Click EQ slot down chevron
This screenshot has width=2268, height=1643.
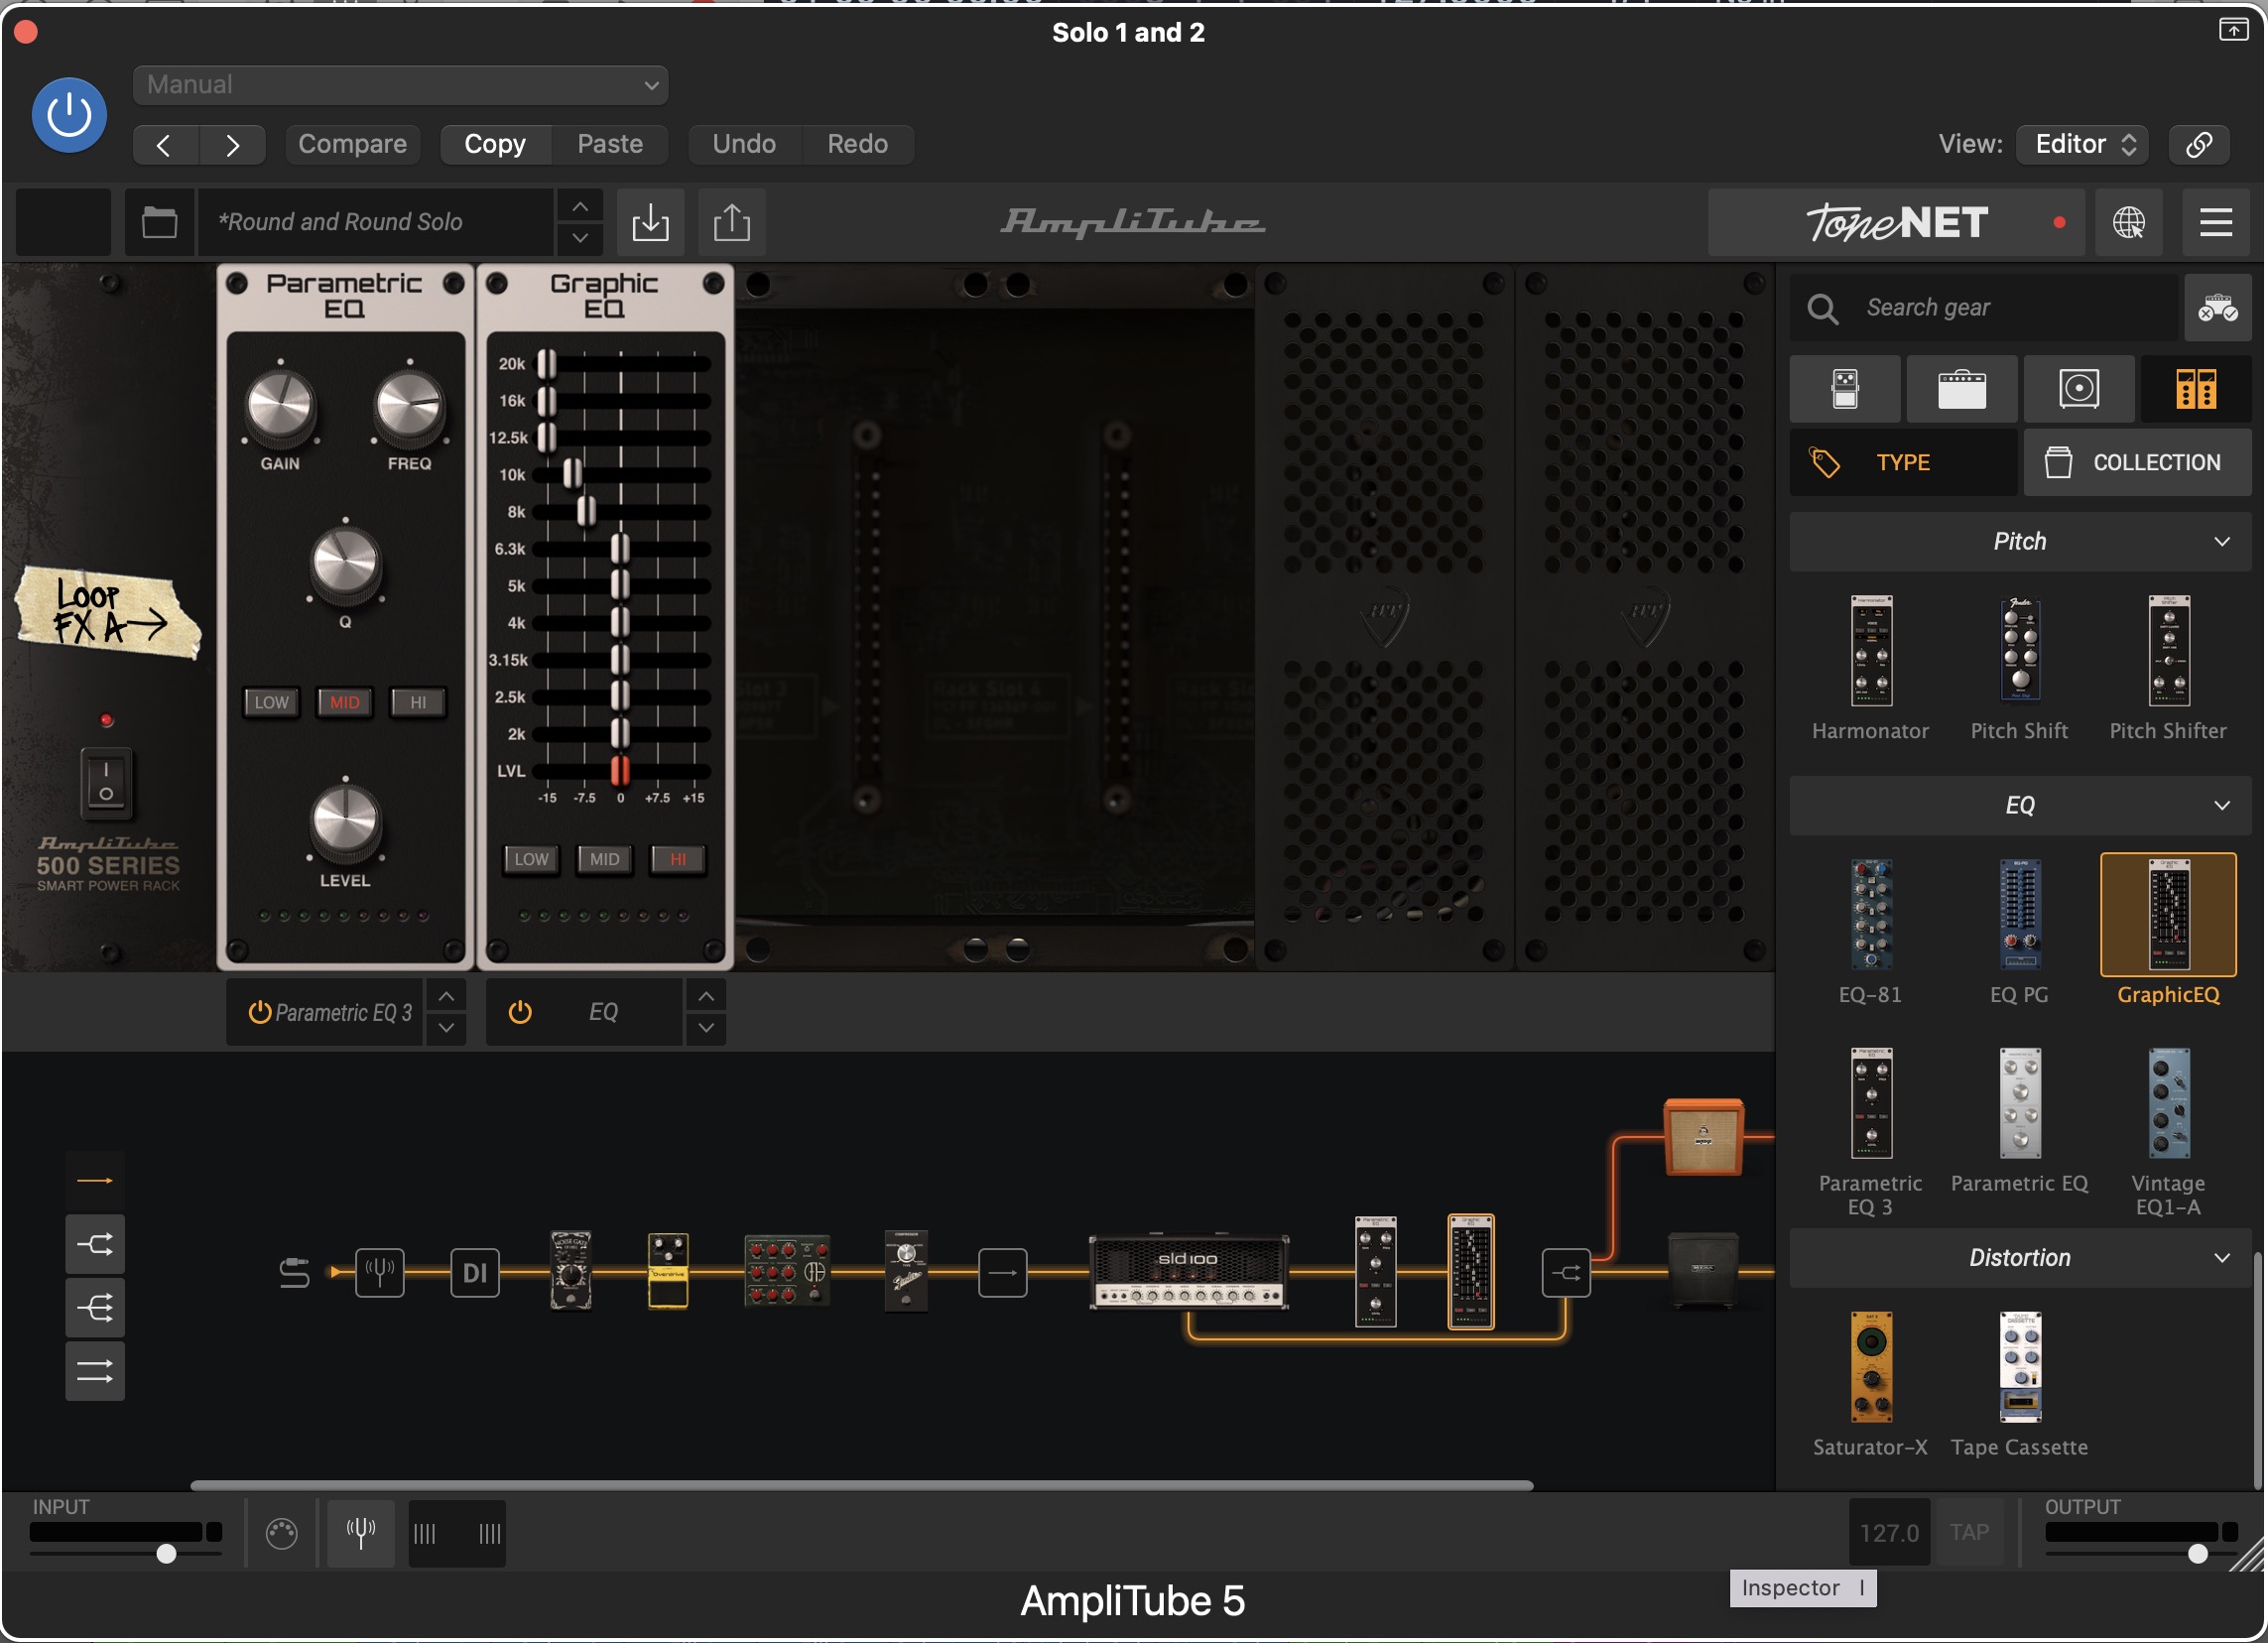pyautogui.click(x=706, y=1029)
